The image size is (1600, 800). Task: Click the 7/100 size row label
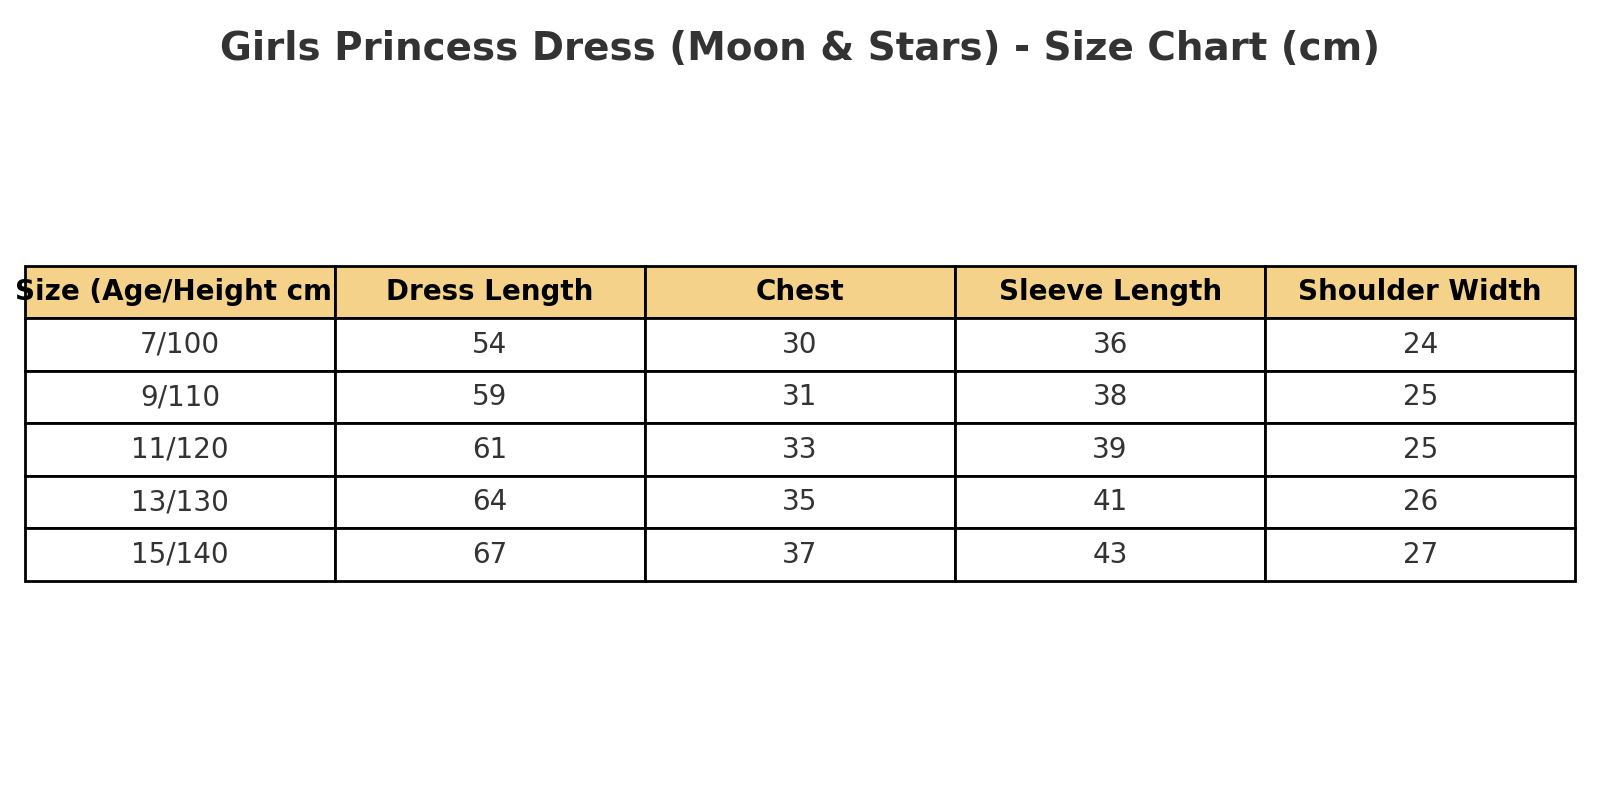180,345
